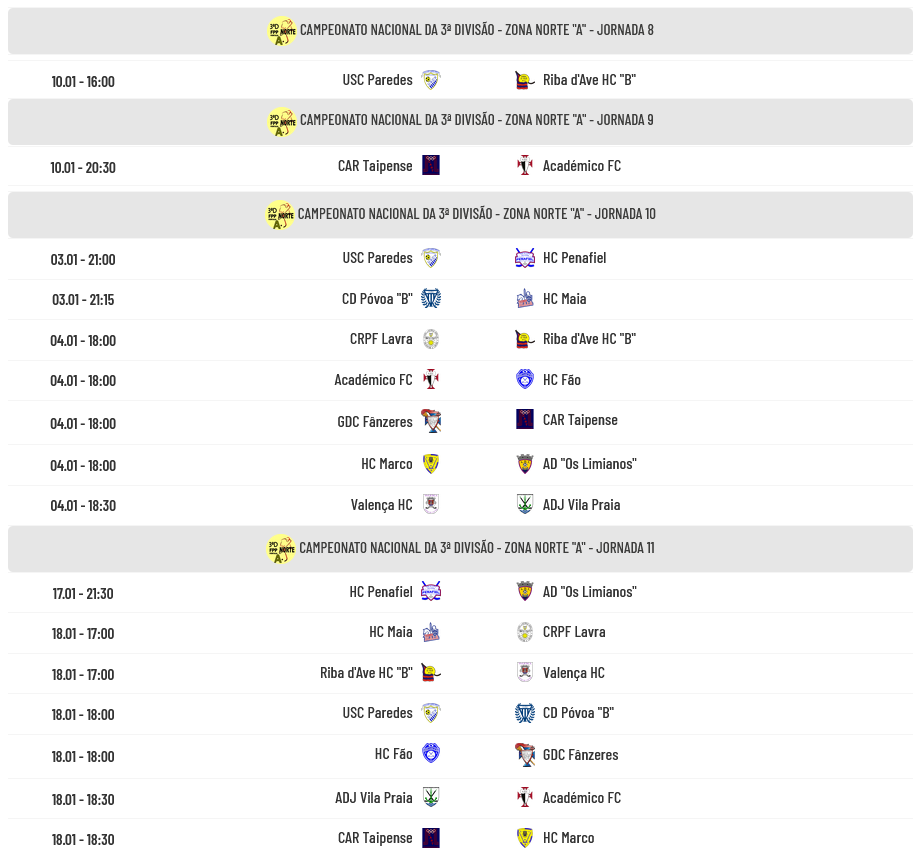Select Valença HC team name in Jornada 10
Image resolution: width=920 pixels, height=858 pixels.
coord(381,505)
